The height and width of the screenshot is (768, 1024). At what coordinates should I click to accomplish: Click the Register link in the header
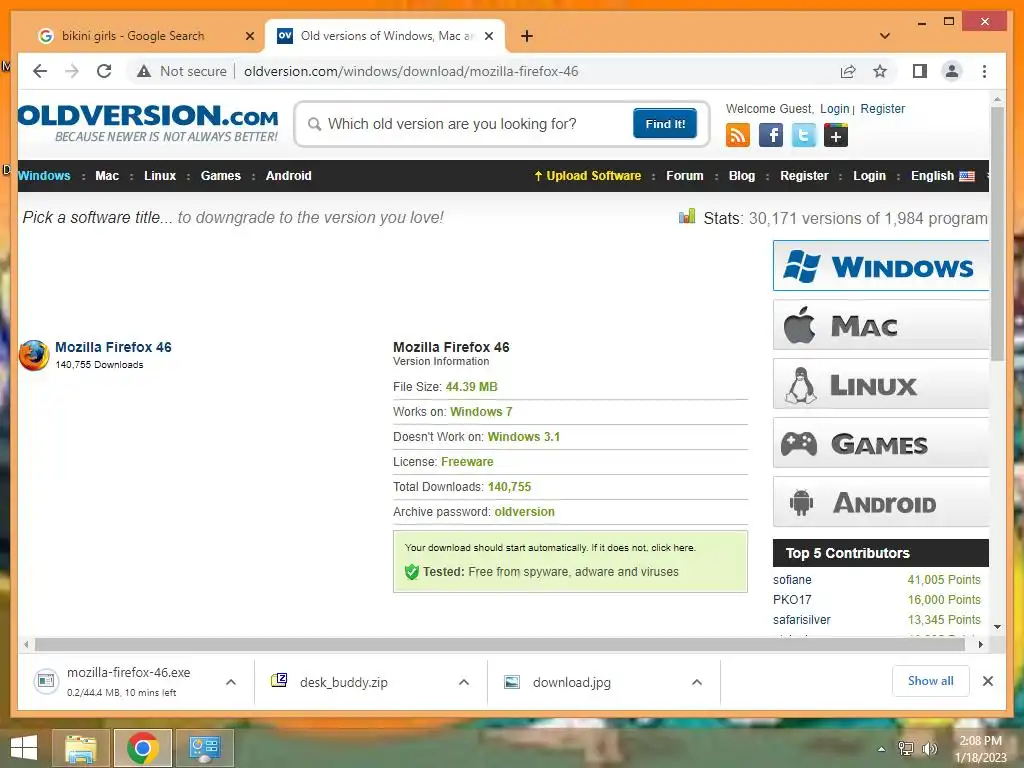coord(882,108)
